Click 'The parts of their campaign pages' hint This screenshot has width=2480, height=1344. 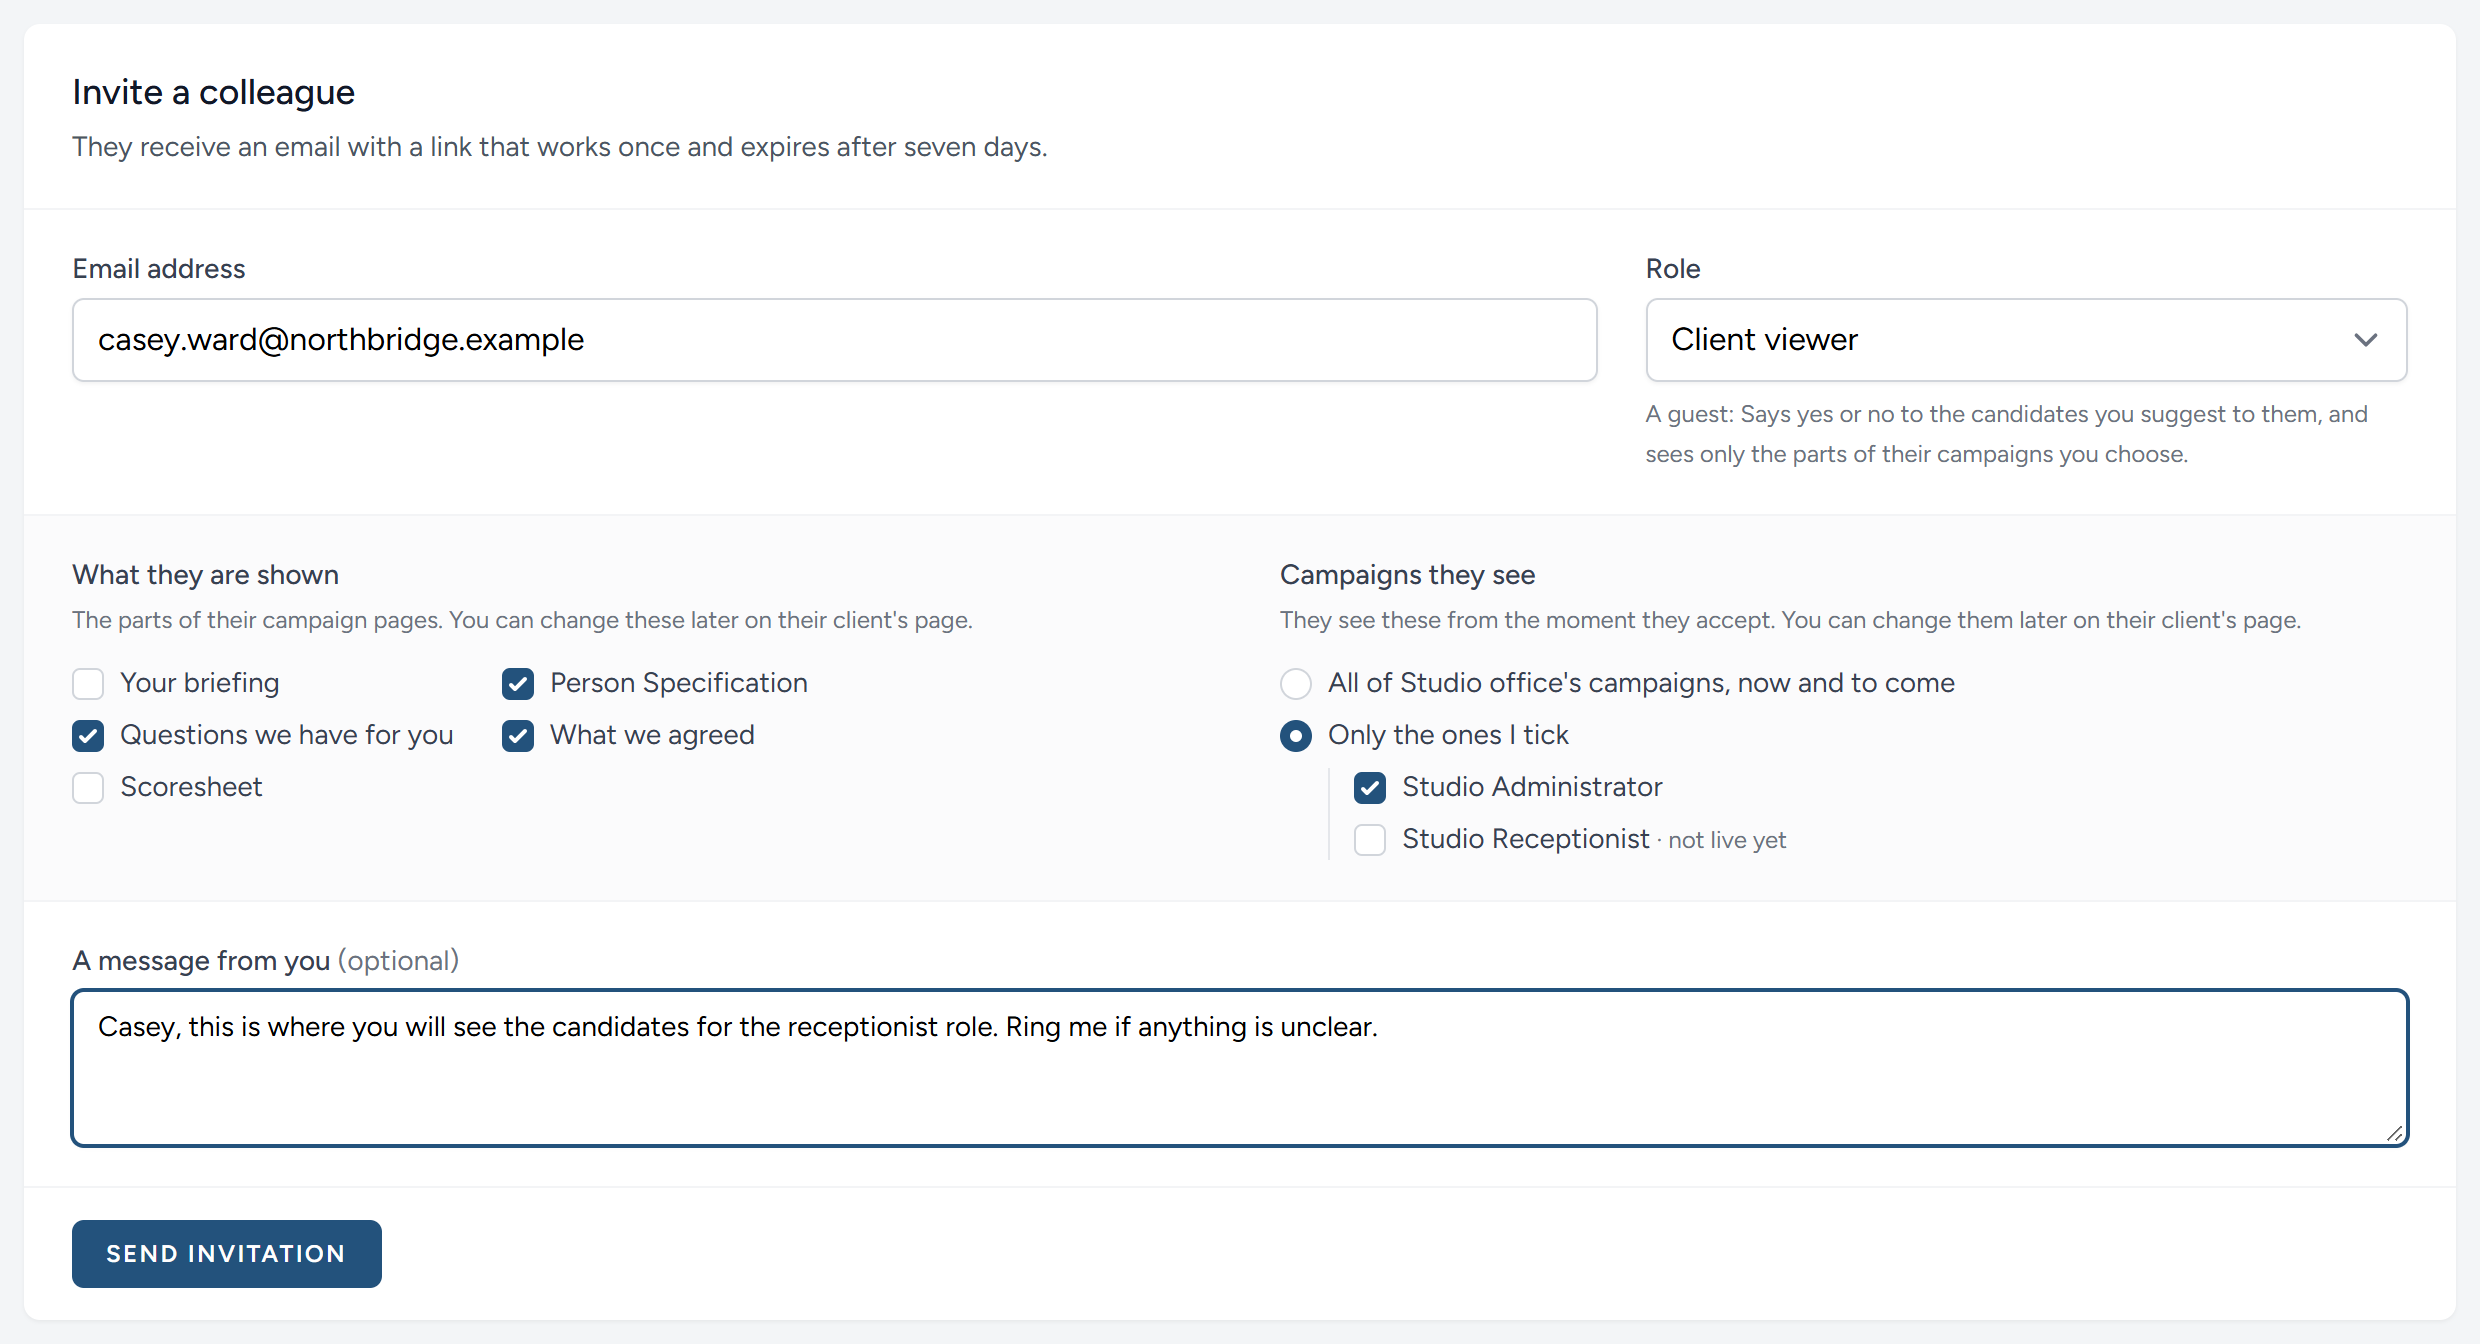click(522, 620)
